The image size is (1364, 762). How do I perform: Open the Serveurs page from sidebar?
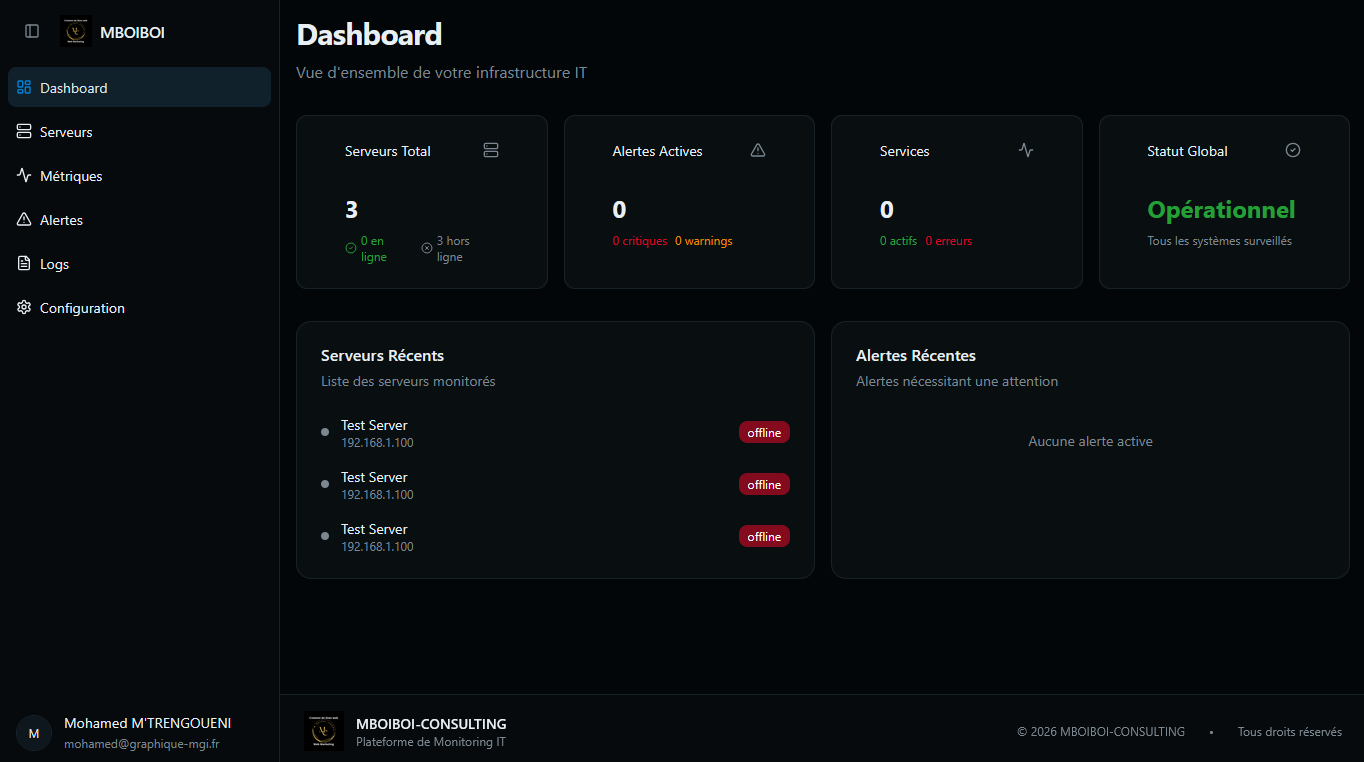[x=66, y=132]
